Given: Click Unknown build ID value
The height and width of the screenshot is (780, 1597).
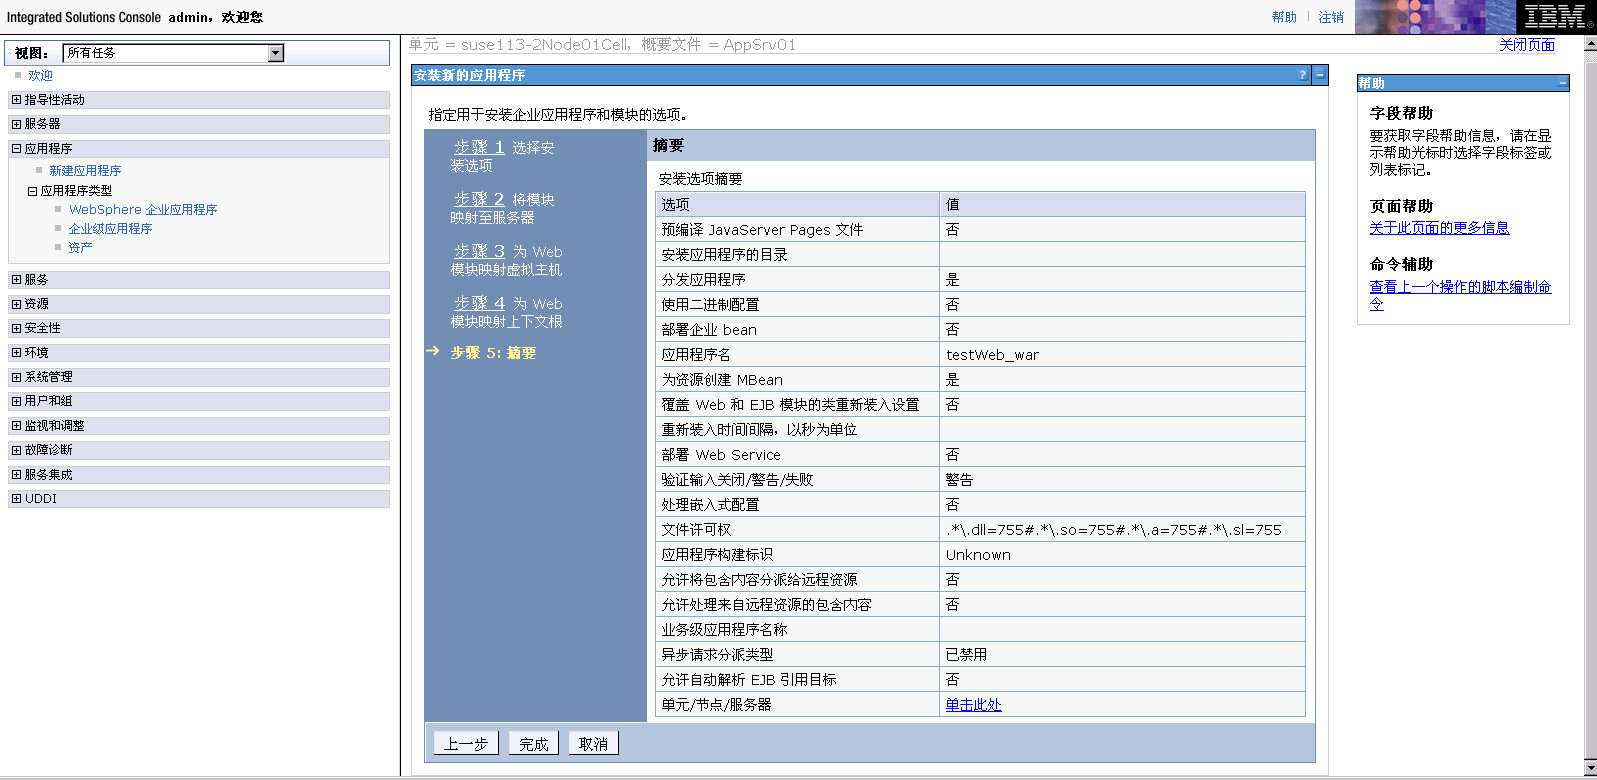Looking at the screenshot, I should [978, 555].
